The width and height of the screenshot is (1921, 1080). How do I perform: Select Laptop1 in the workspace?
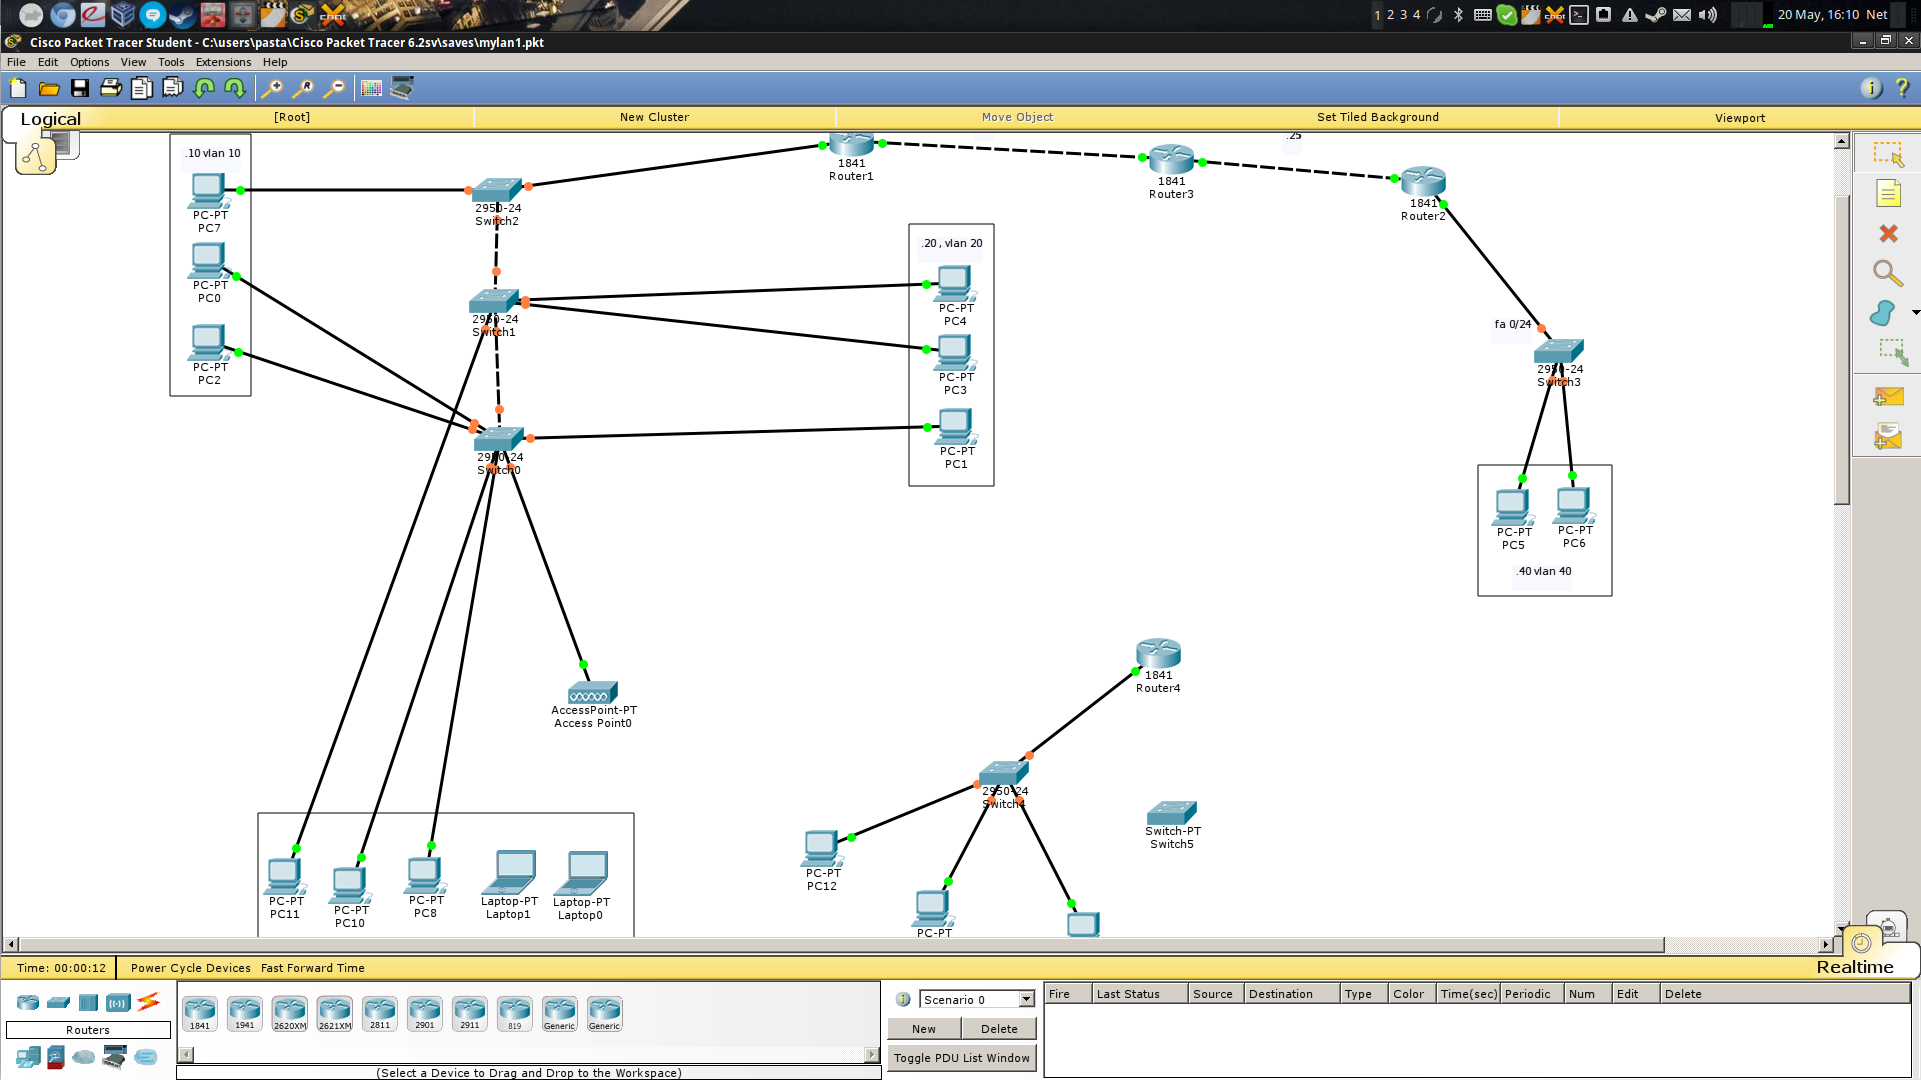click(509, 872)
